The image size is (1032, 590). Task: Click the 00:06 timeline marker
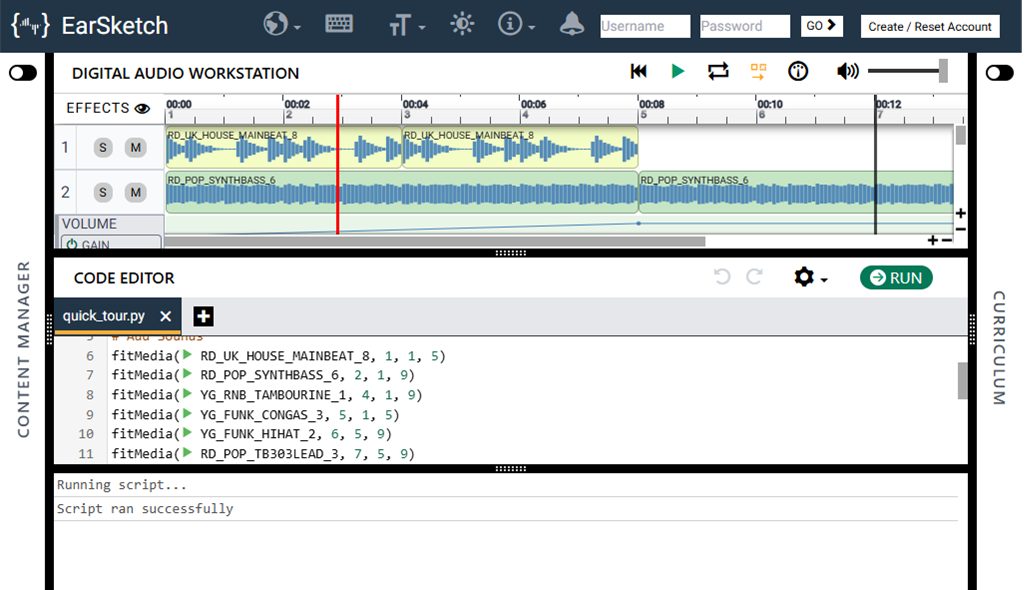[534, 104]
